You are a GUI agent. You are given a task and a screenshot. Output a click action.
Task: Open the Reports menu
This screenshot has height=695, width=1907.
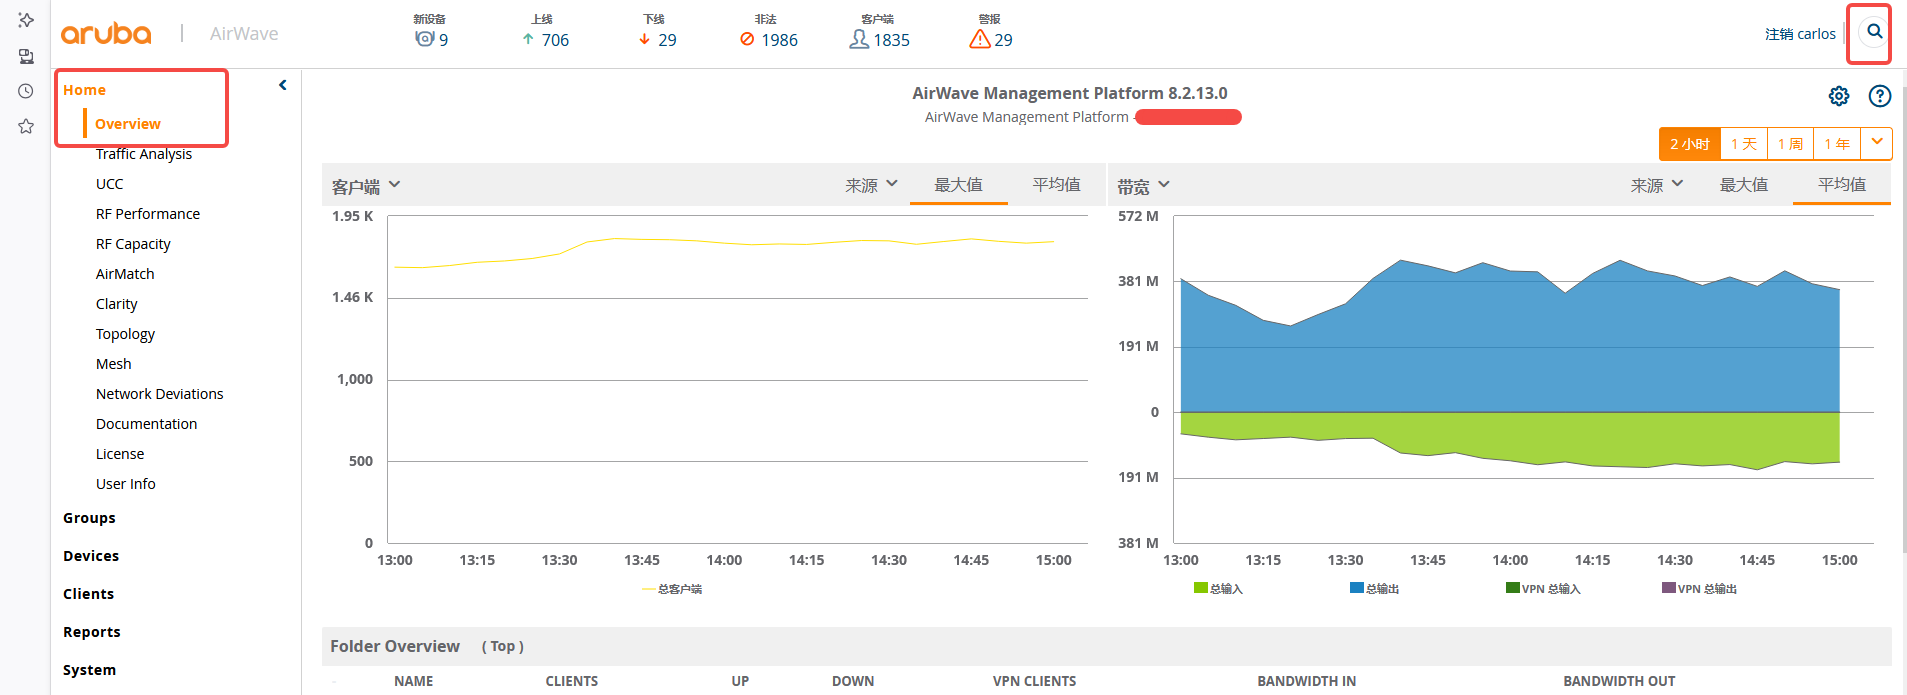pyautogui.click(x=92, y=632)
